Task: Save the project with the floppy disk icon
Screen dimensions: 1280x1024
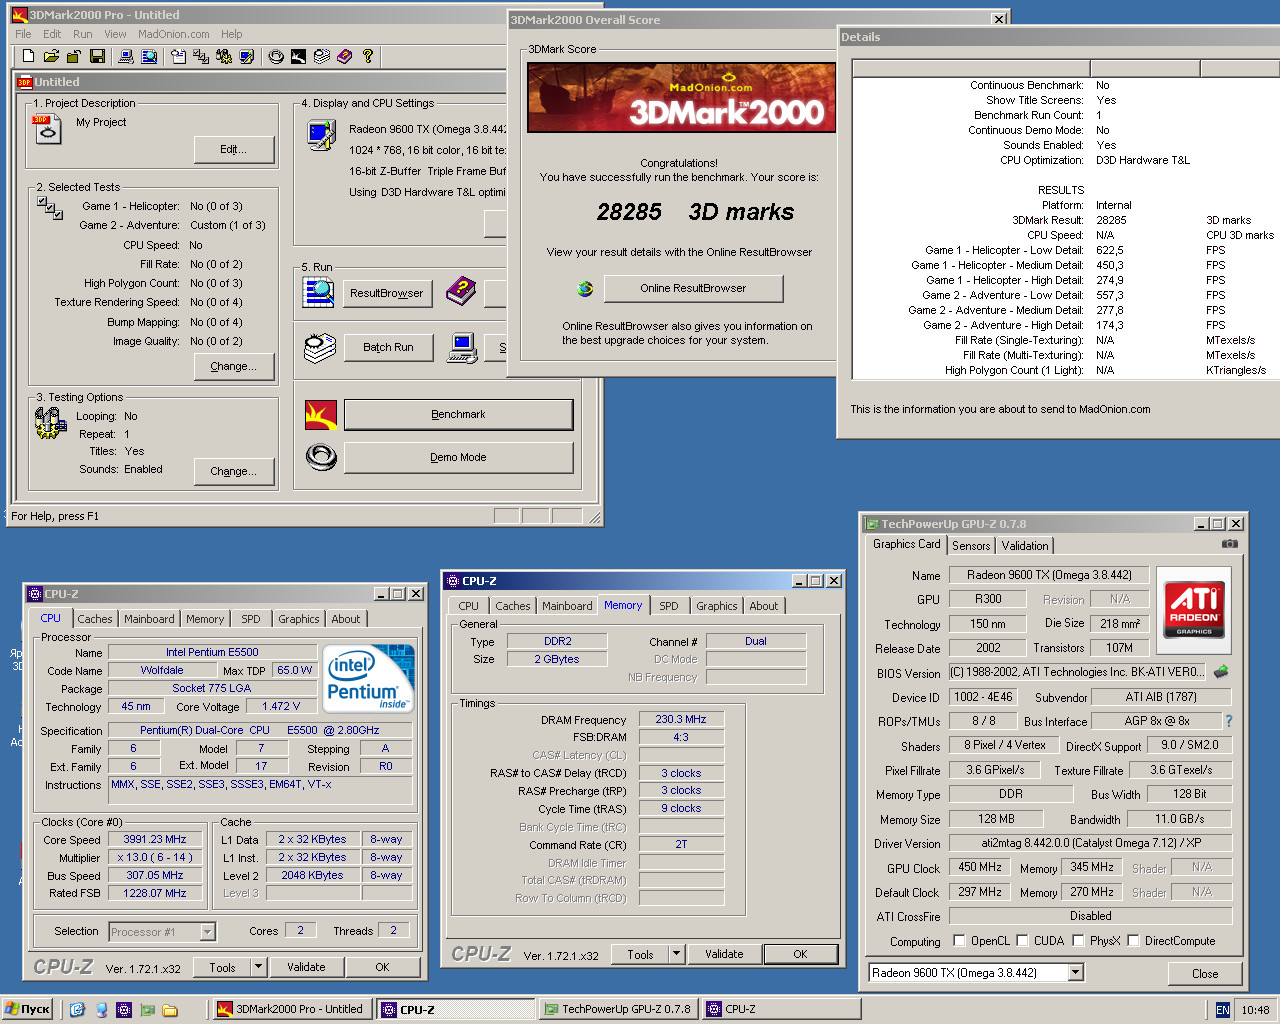Action: (x=97, y=56)
